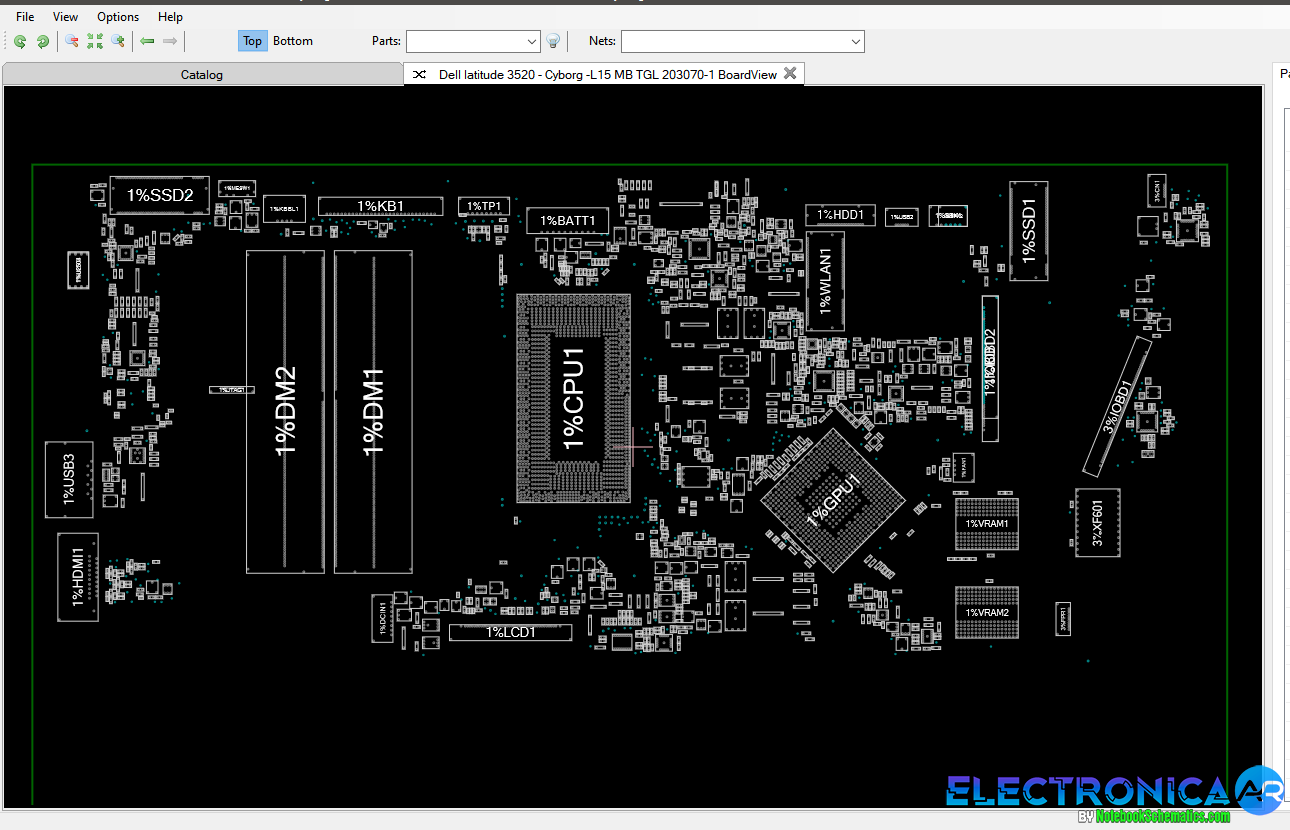This screenshot has width=1290, height=830.
Task: Select the 1%VRAM1 chip
Action: (987, 523)
